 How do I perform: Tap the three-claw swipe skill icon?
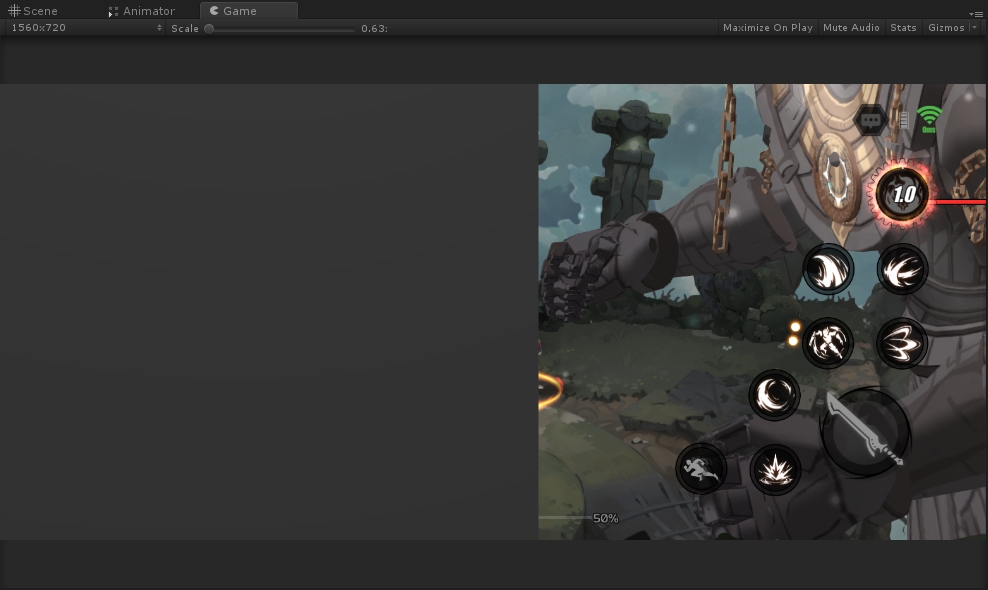(x=902, y=343)
